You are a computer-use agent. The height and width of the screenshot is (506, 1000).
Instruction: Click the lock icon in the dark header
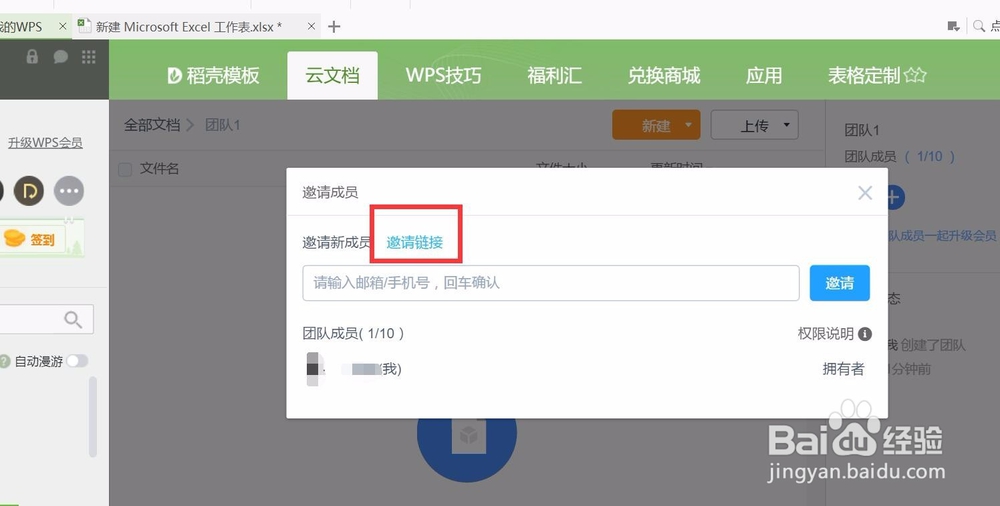[32, 57]
